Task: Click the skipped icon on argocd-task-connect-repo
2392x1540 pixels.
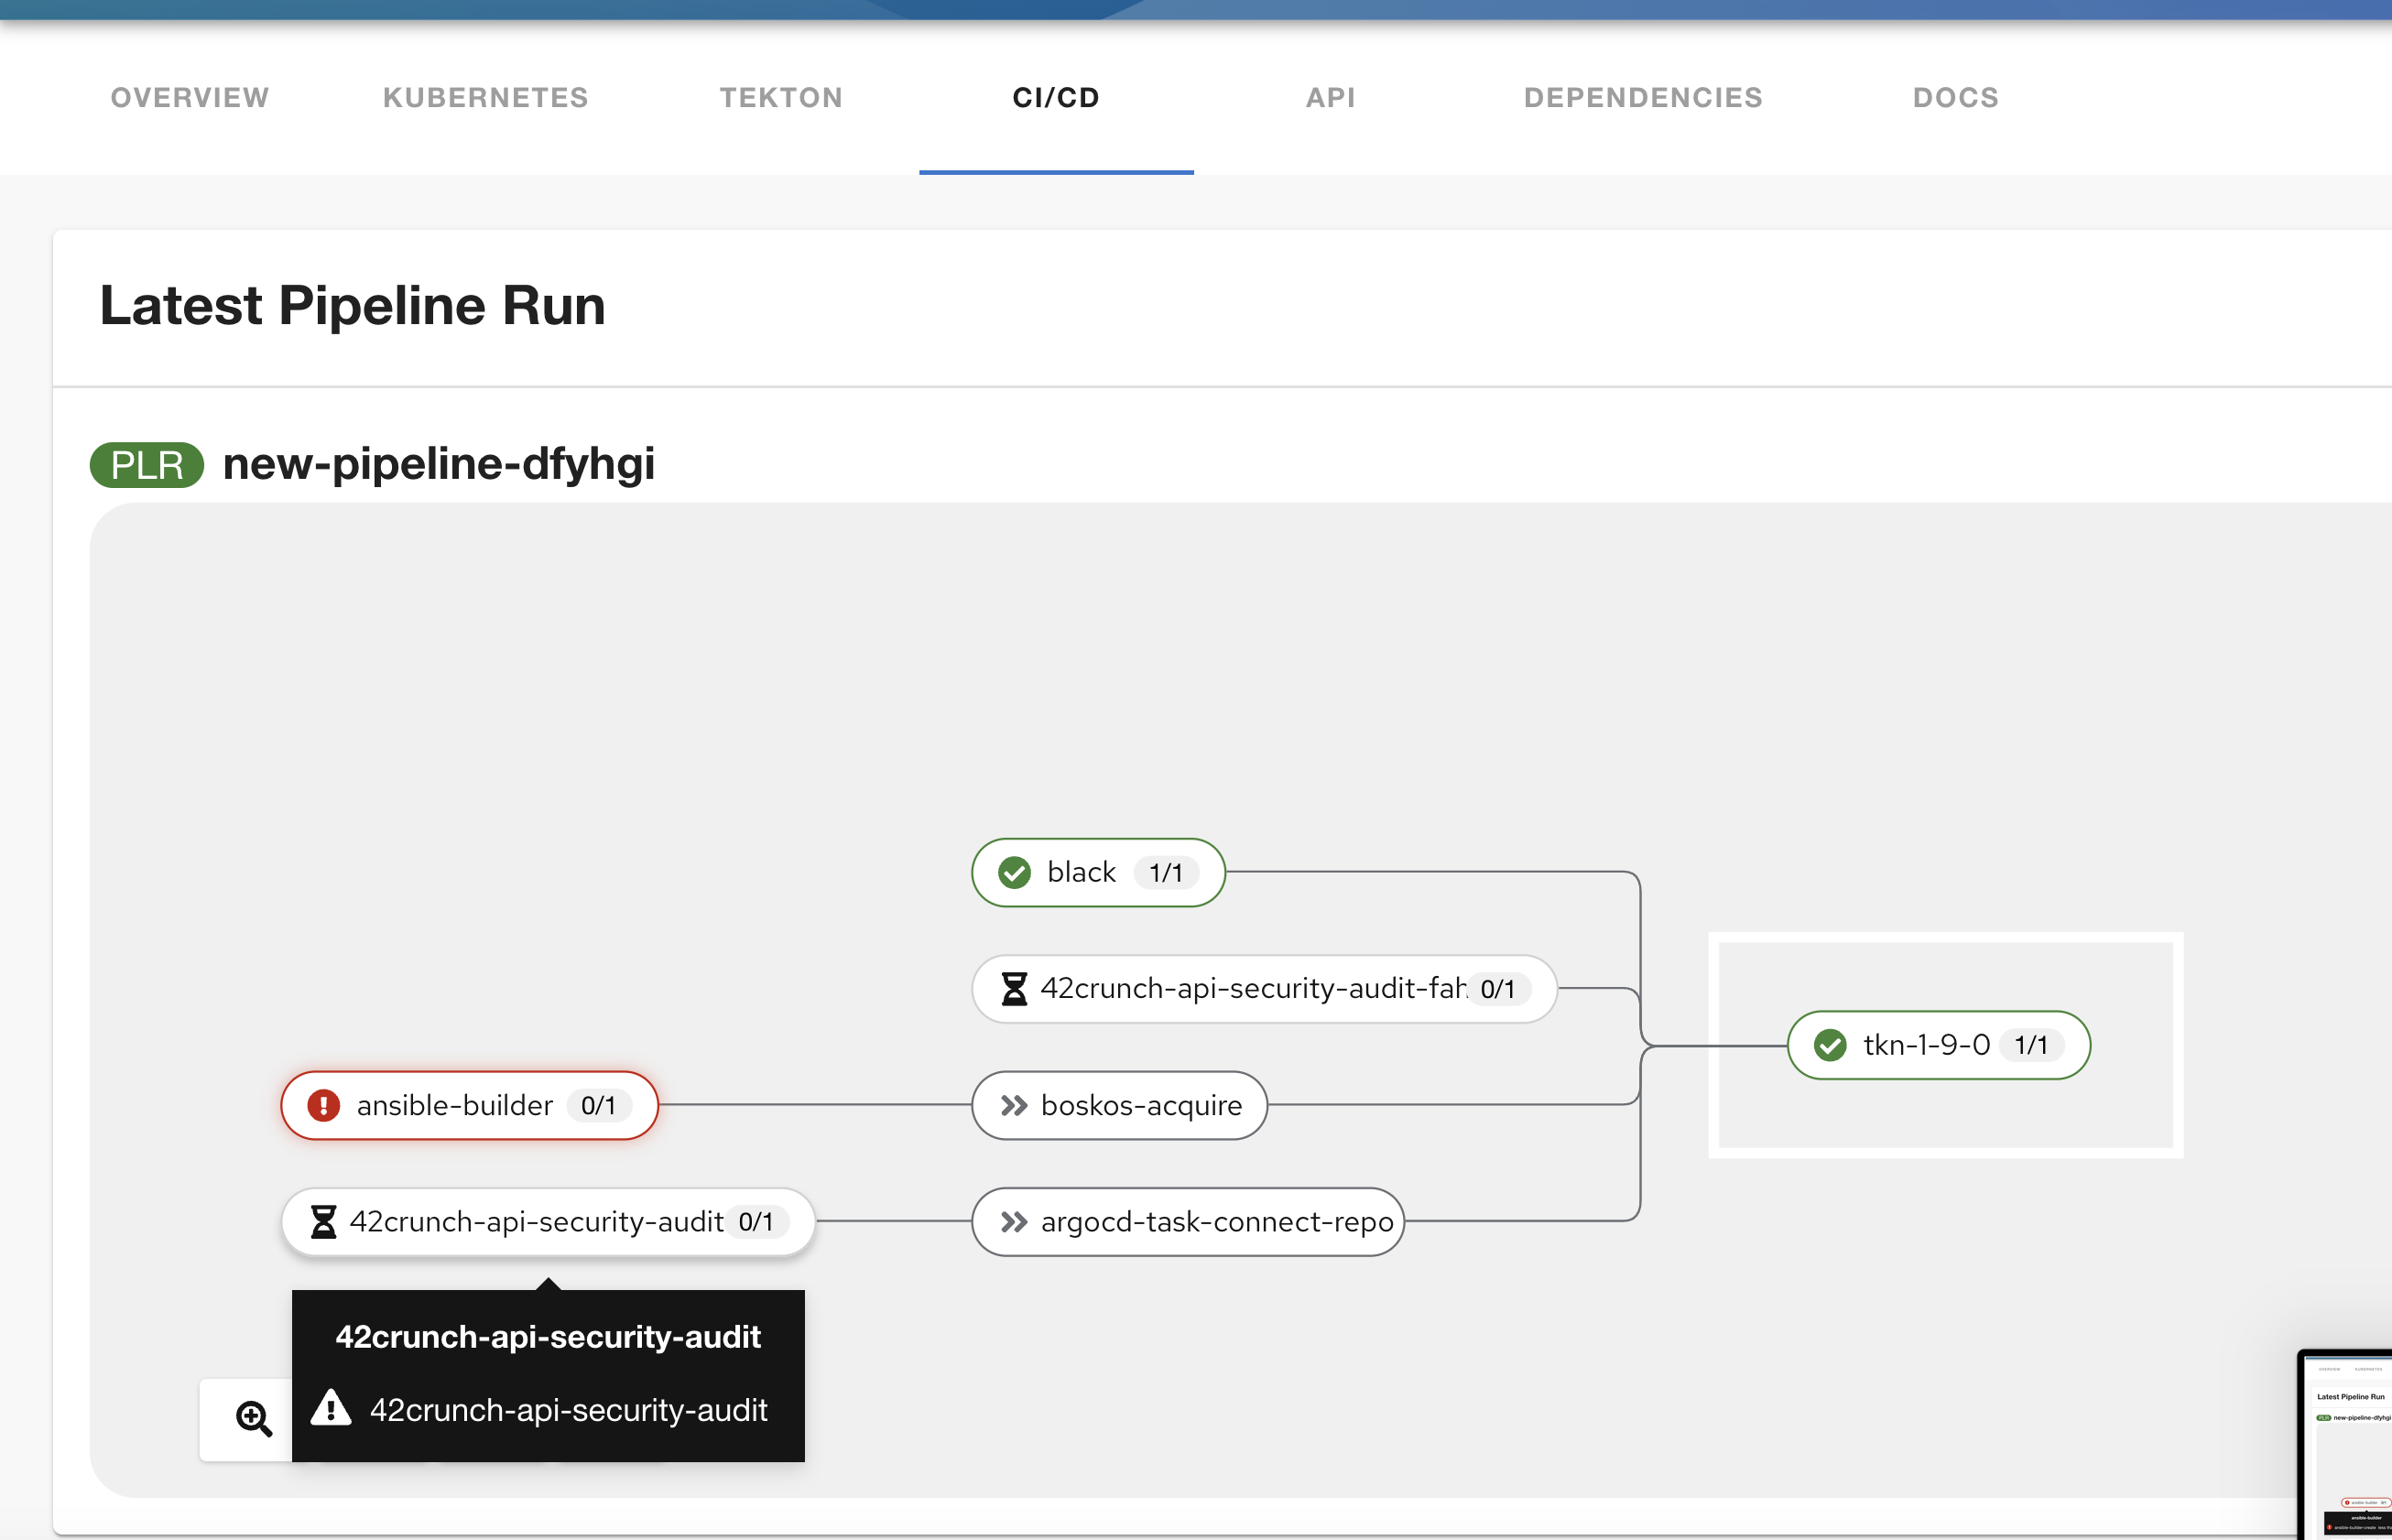Action: [1012, 1221]
